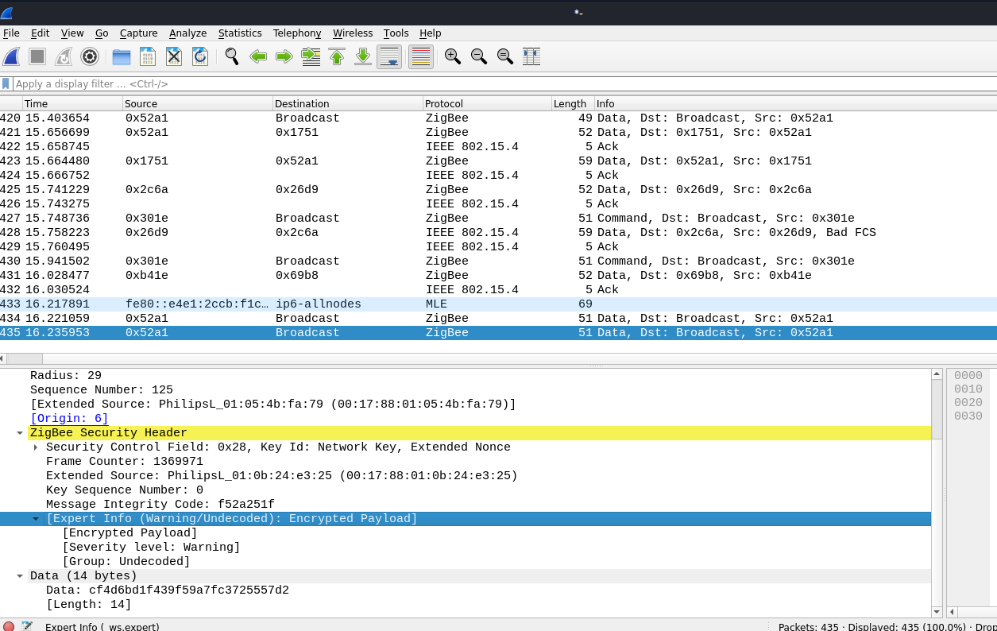997x631 pixels.
Task: Select the Key Sequence Number: 0 line
Action: point(125,490)
